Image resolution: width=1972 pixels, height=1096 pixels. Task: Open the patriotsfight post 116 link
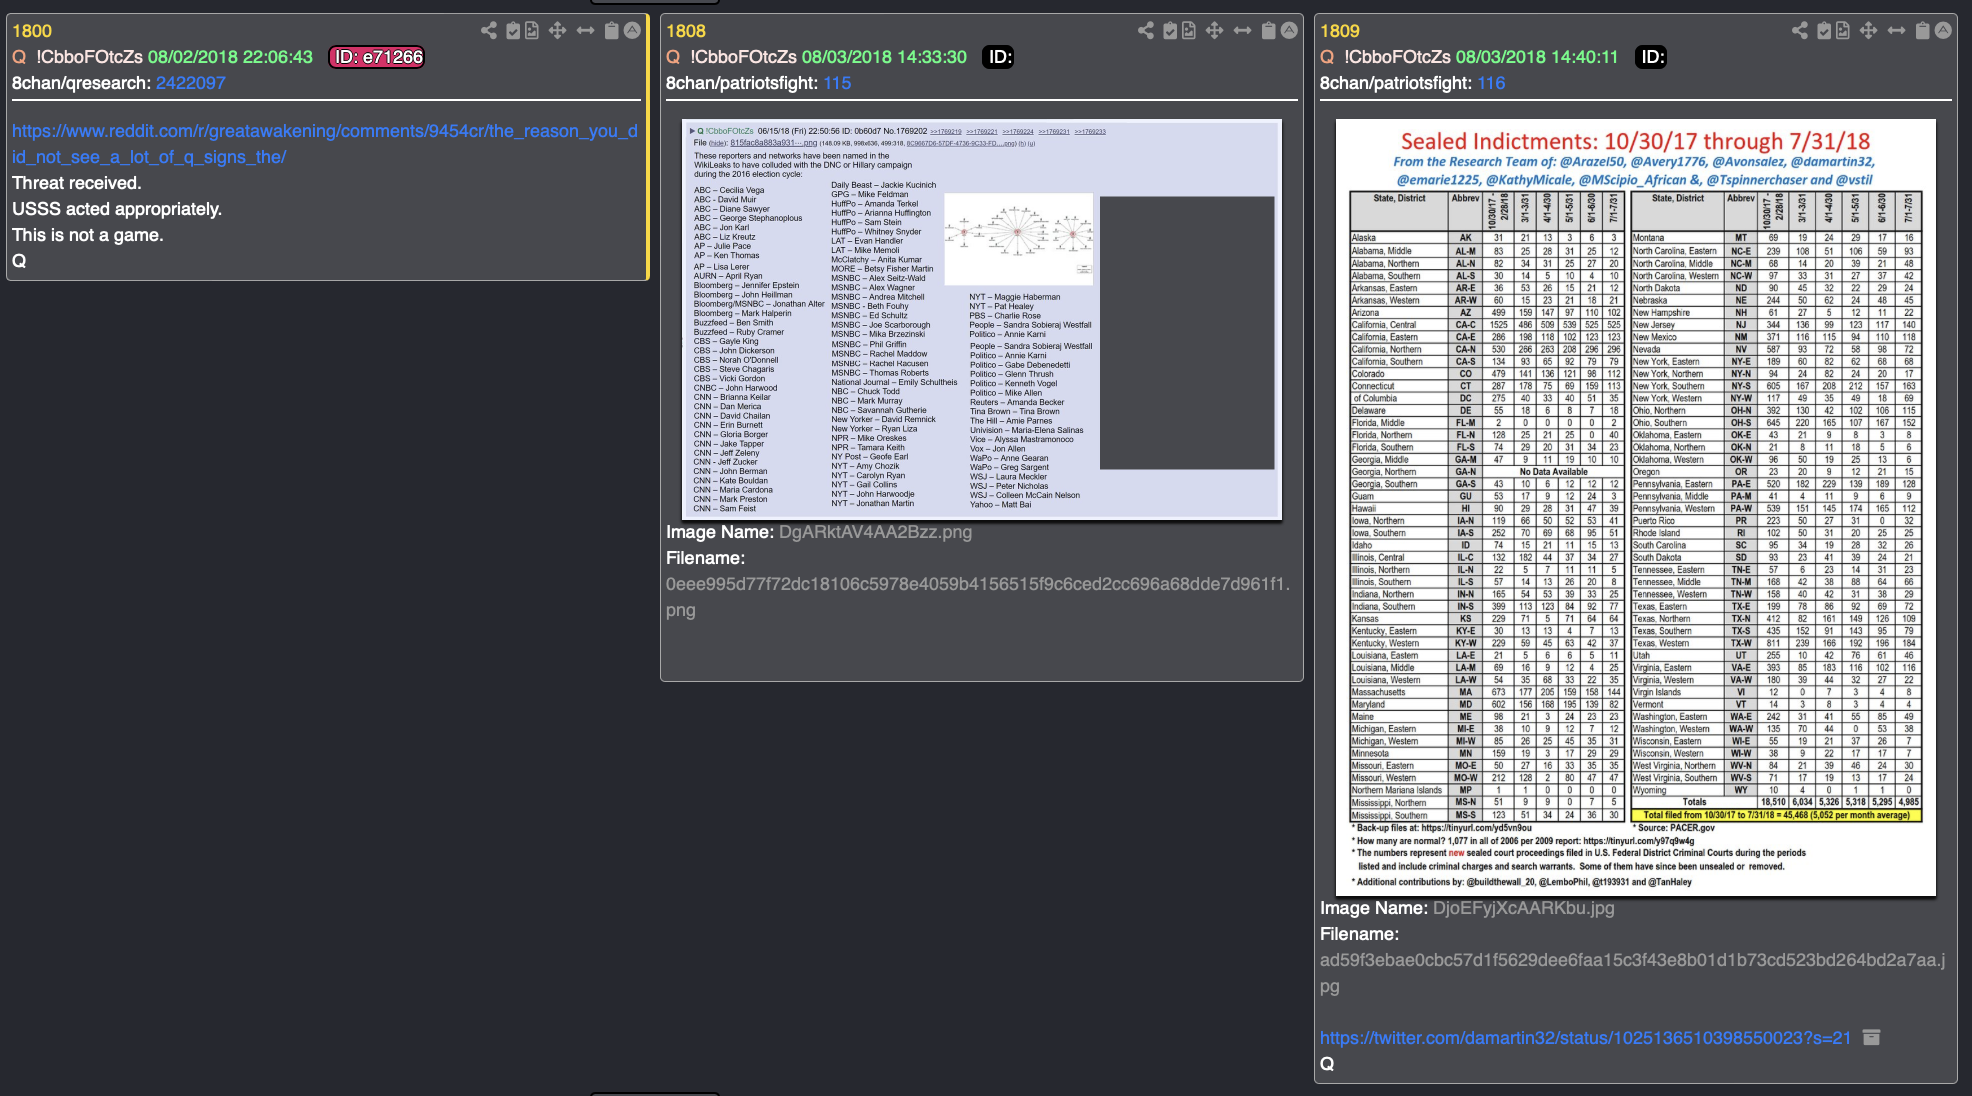pos(1491,83)
